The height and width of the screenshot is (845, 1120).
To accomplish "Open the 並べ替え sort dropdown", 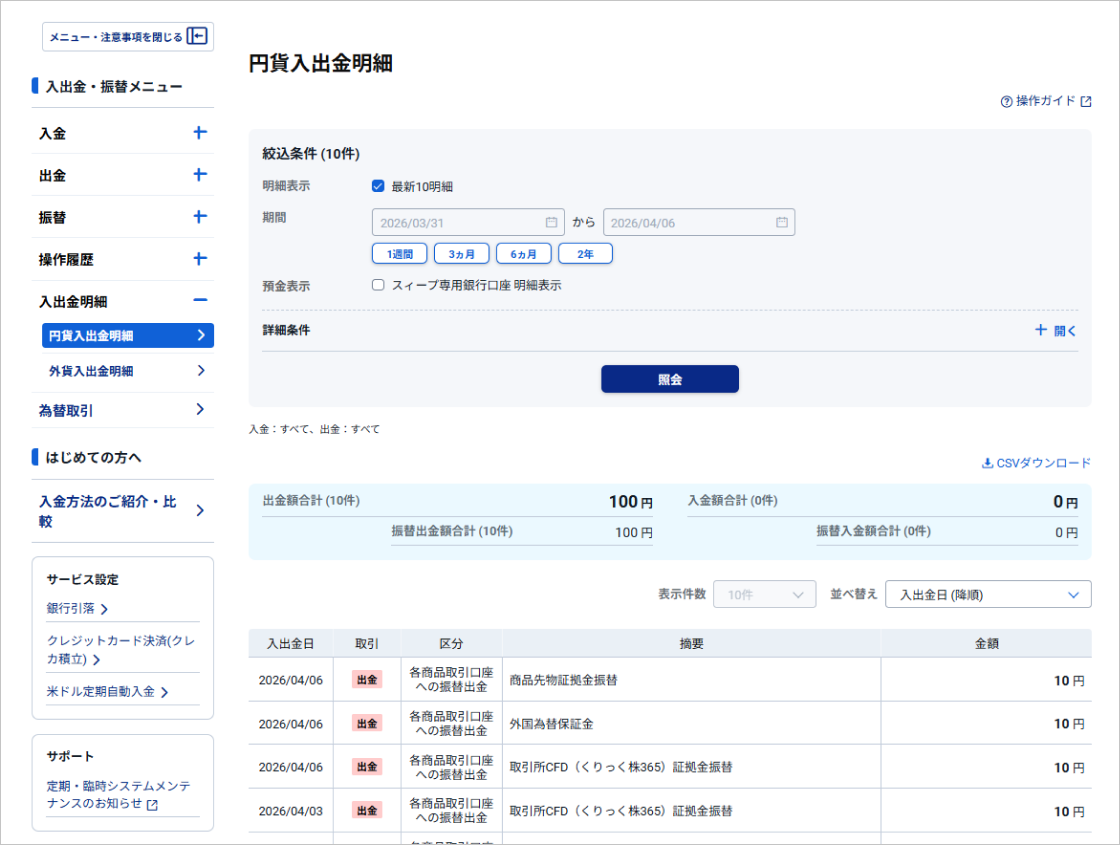I will click(x=988, y=595).
